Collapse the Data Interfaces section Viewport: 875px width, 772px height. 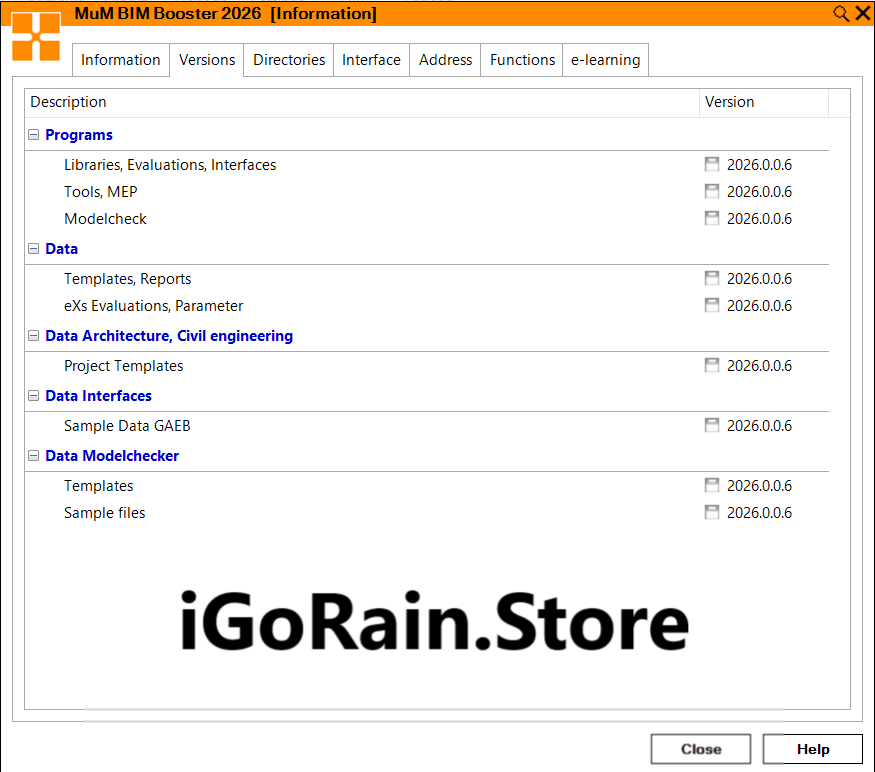click(x=34, y=396)
